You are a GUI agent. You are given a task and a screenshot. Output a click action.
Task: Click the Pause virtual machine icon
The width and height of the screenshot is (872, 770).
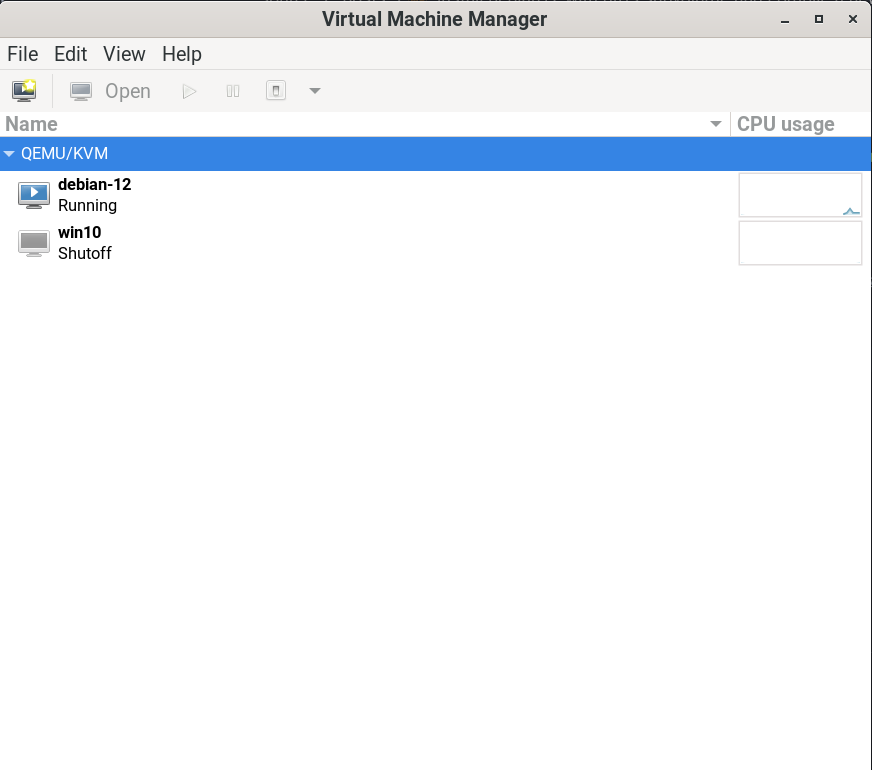pos(233,91)
